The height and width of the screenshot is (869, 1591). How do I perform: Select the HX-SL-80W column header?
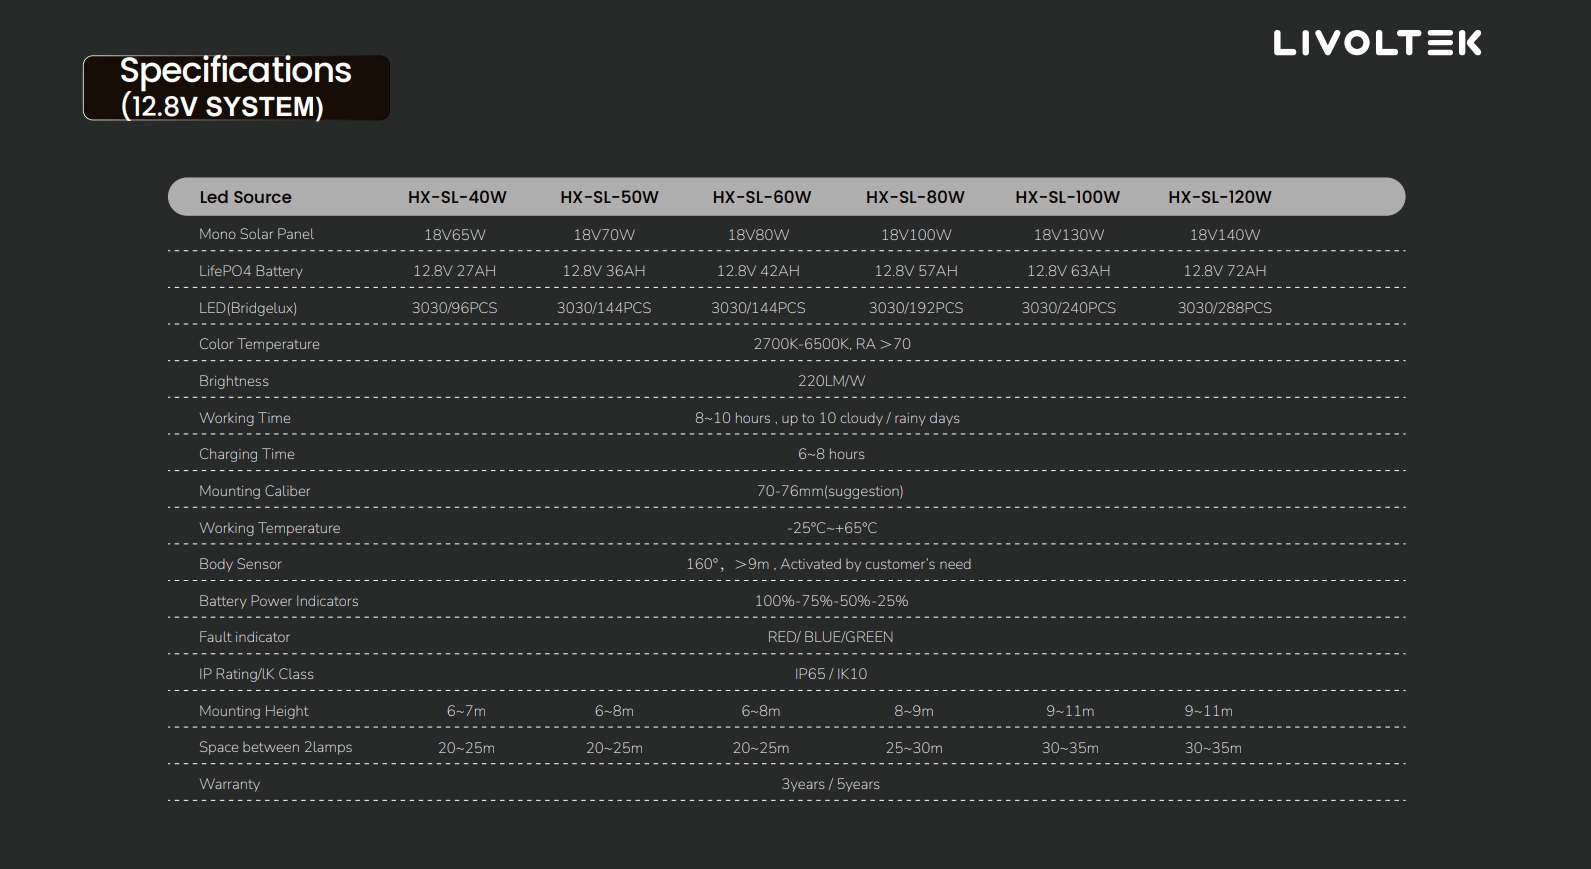point(915,197)
